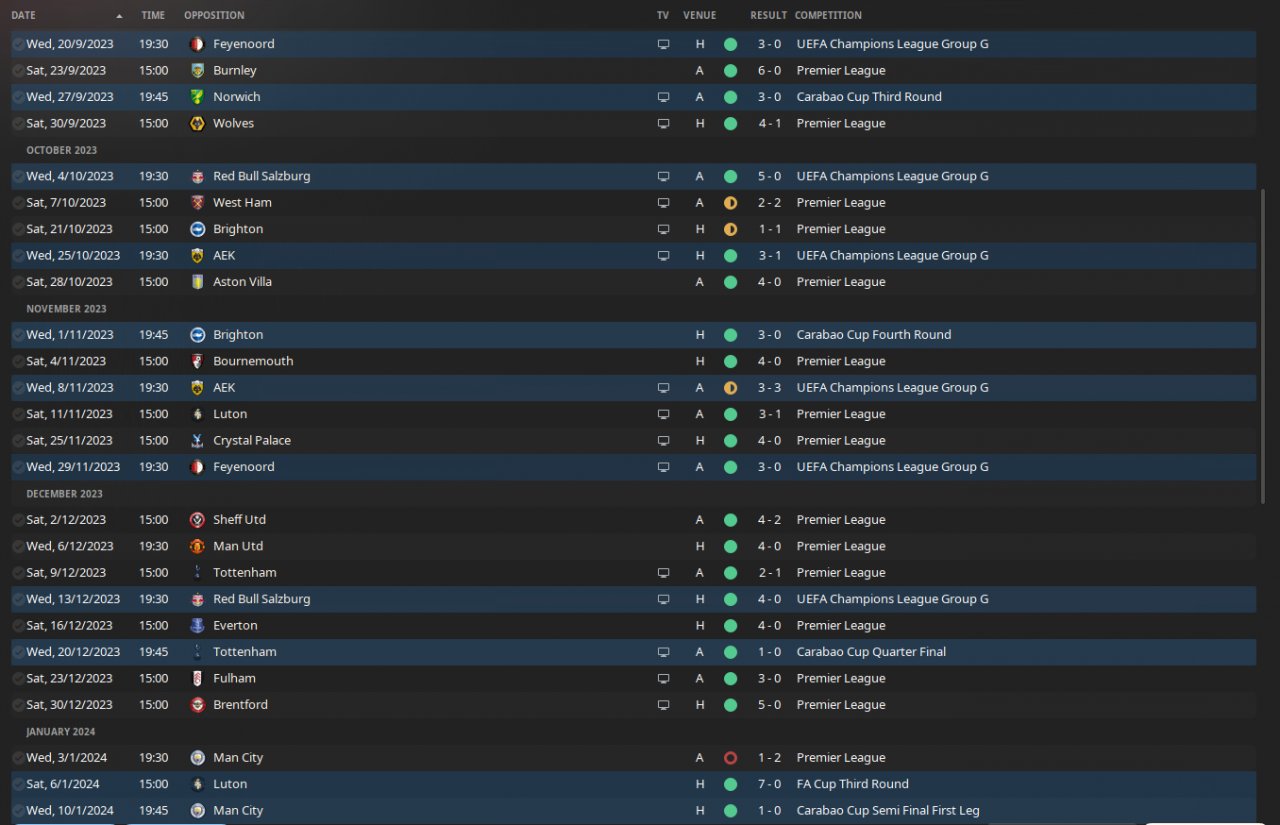
Task: Click the Man Utd club crest
Action: point(197,547)
